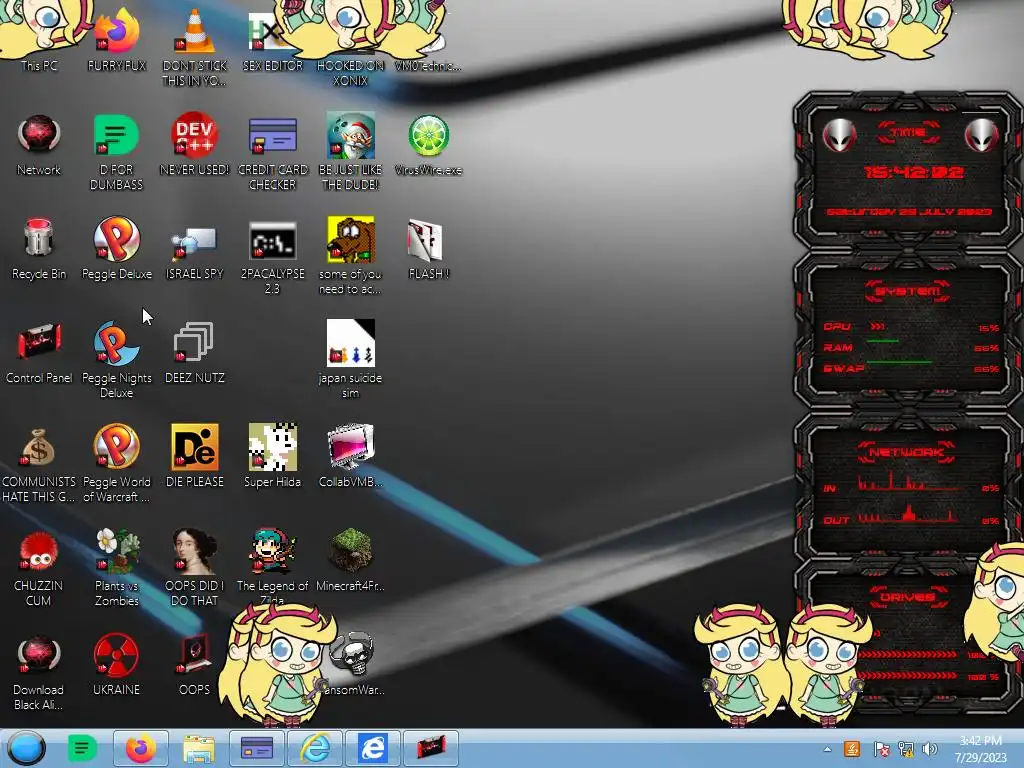Open the orange Java tray icon
Viewport: 1024px width, 768px height.
[x=852, y=749]
